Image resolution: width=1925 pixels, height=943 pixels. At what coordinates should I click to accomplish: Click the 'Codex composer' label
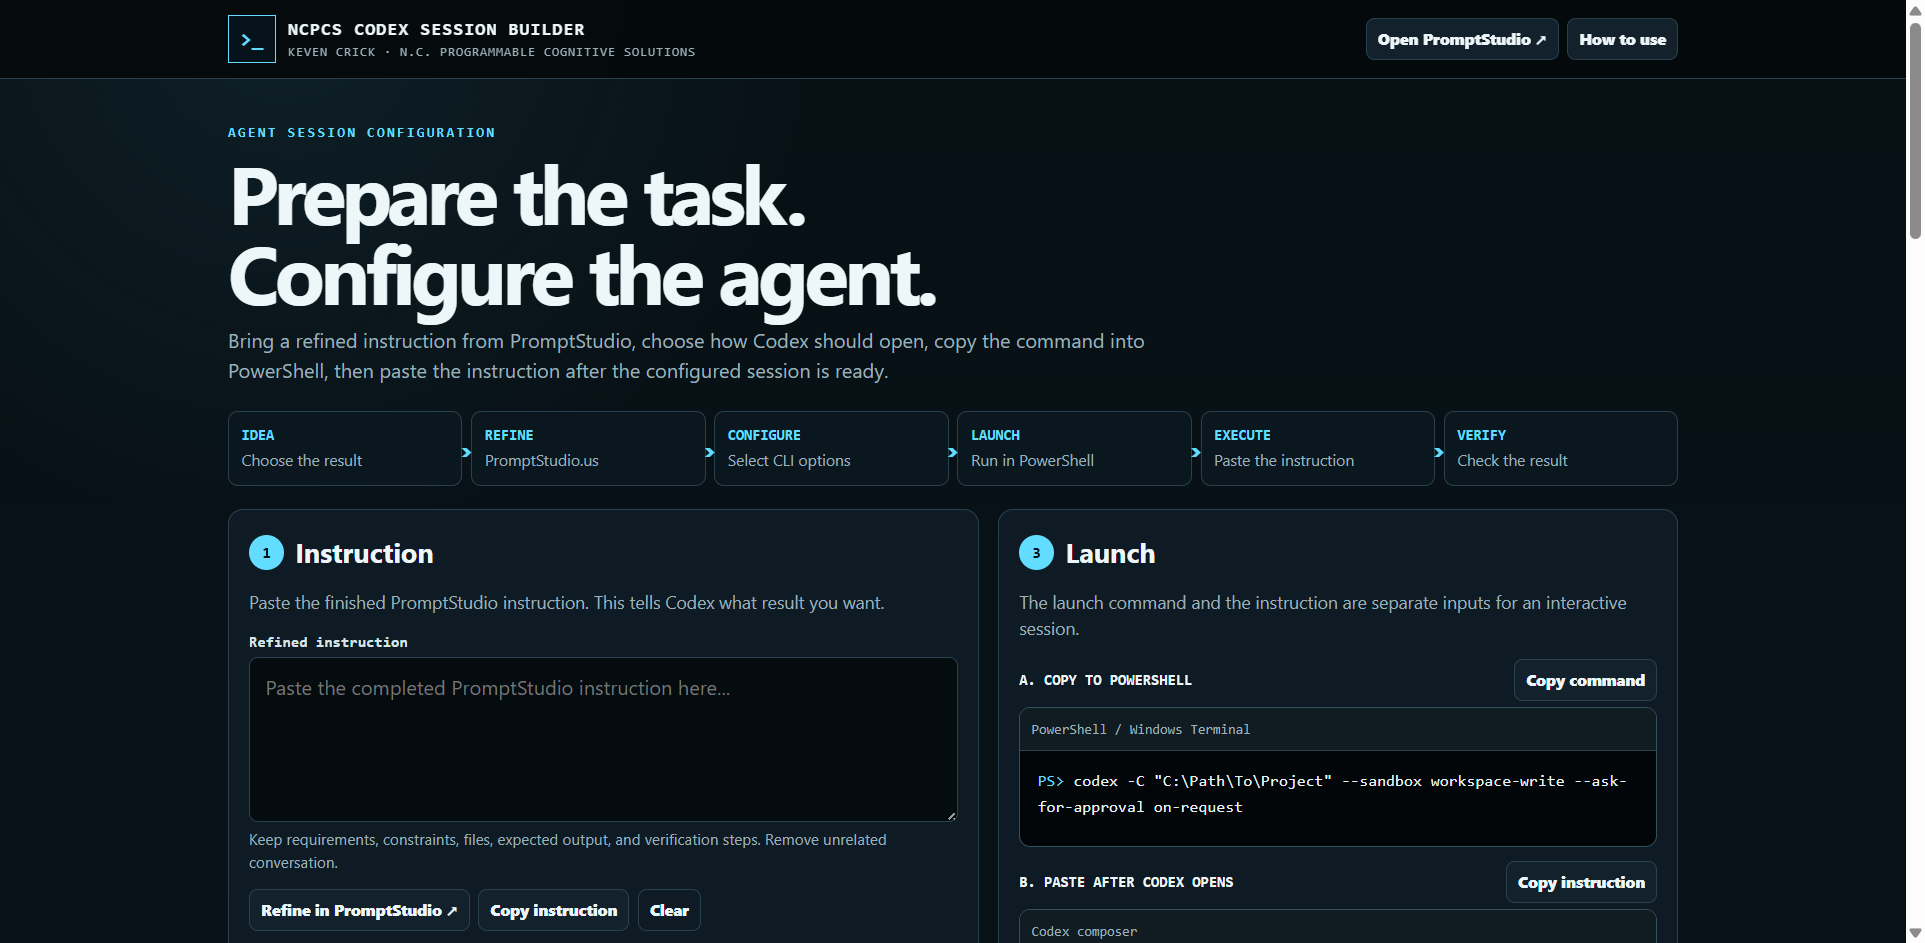pyautogui.click(x=1084, y=932)
